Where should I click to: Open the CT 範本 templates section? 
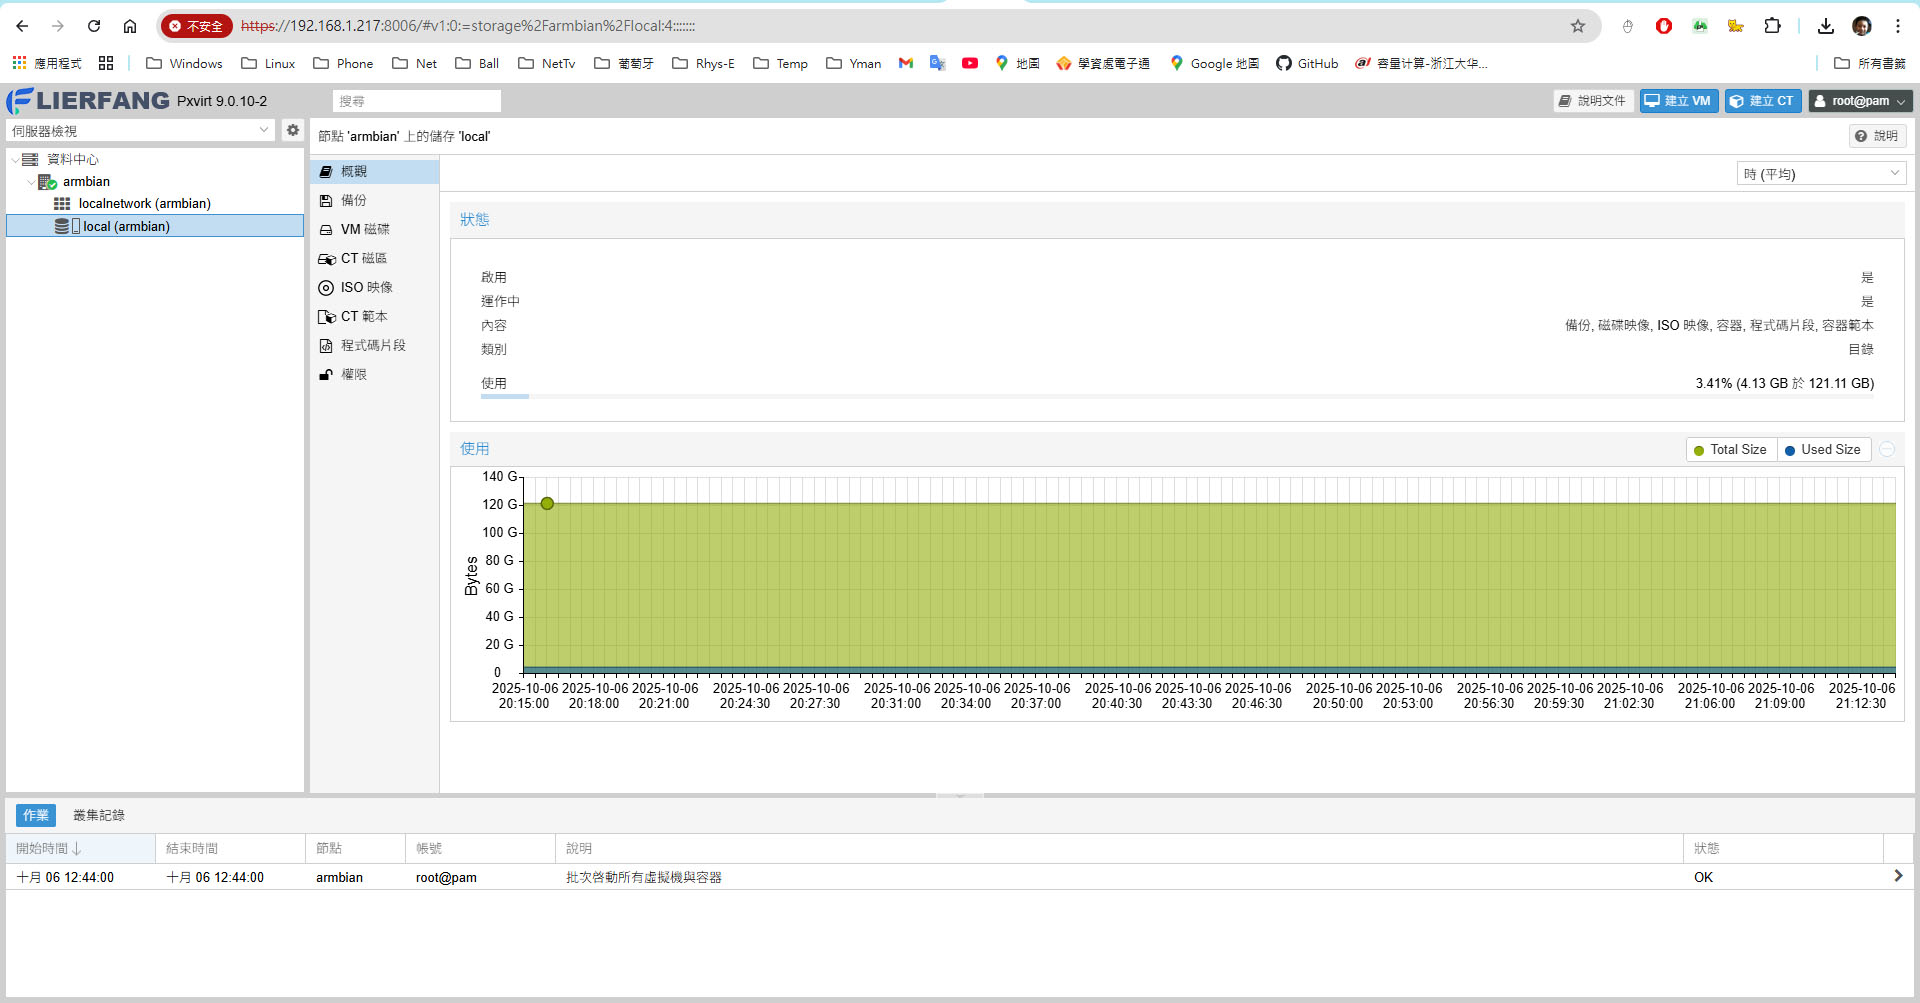pos(363,317)
